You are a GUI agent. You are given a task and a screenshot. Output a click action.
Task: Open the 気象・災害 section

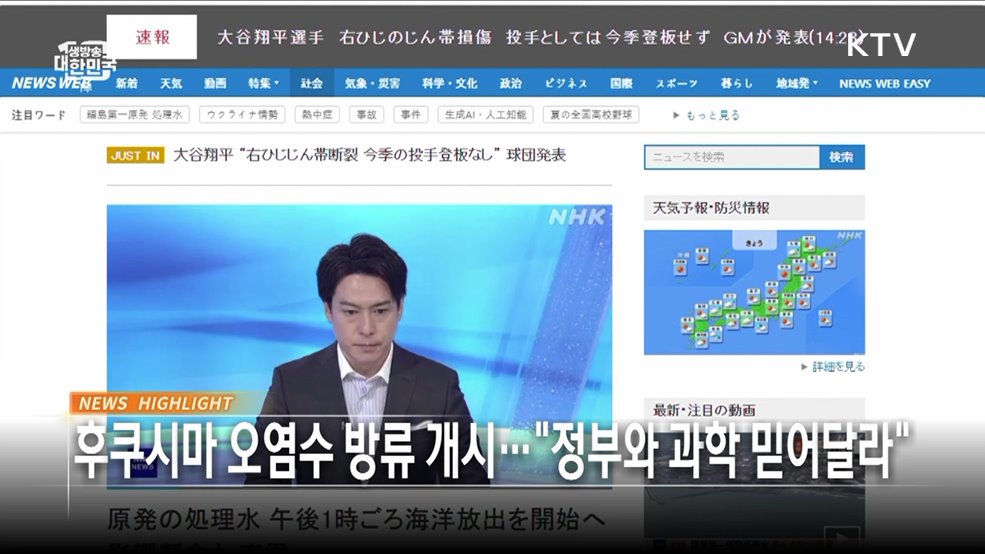click(x=372, y=84)
